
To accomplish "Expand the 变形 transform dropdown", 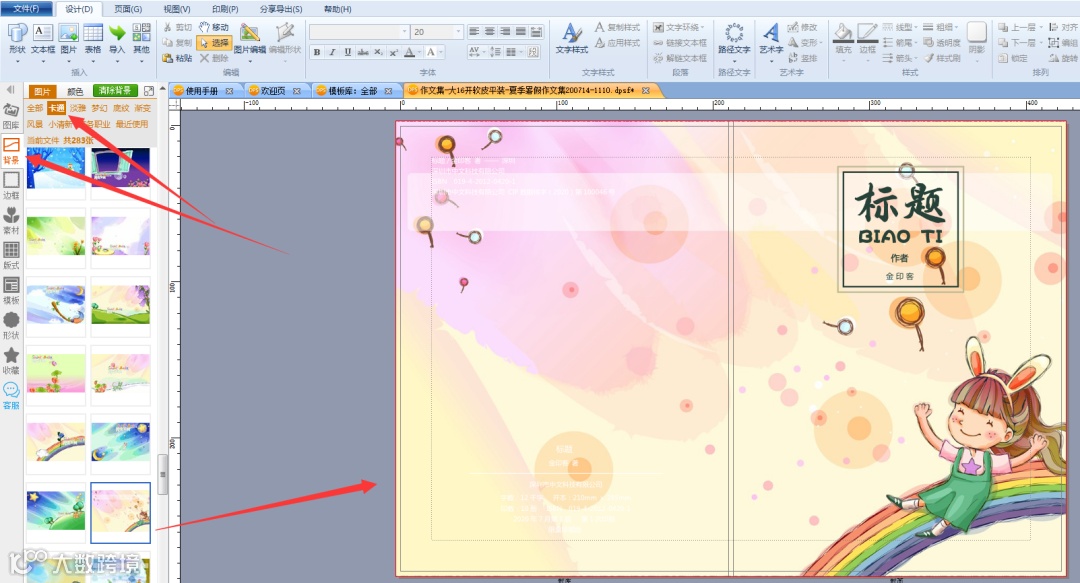I will pos(821,43).
